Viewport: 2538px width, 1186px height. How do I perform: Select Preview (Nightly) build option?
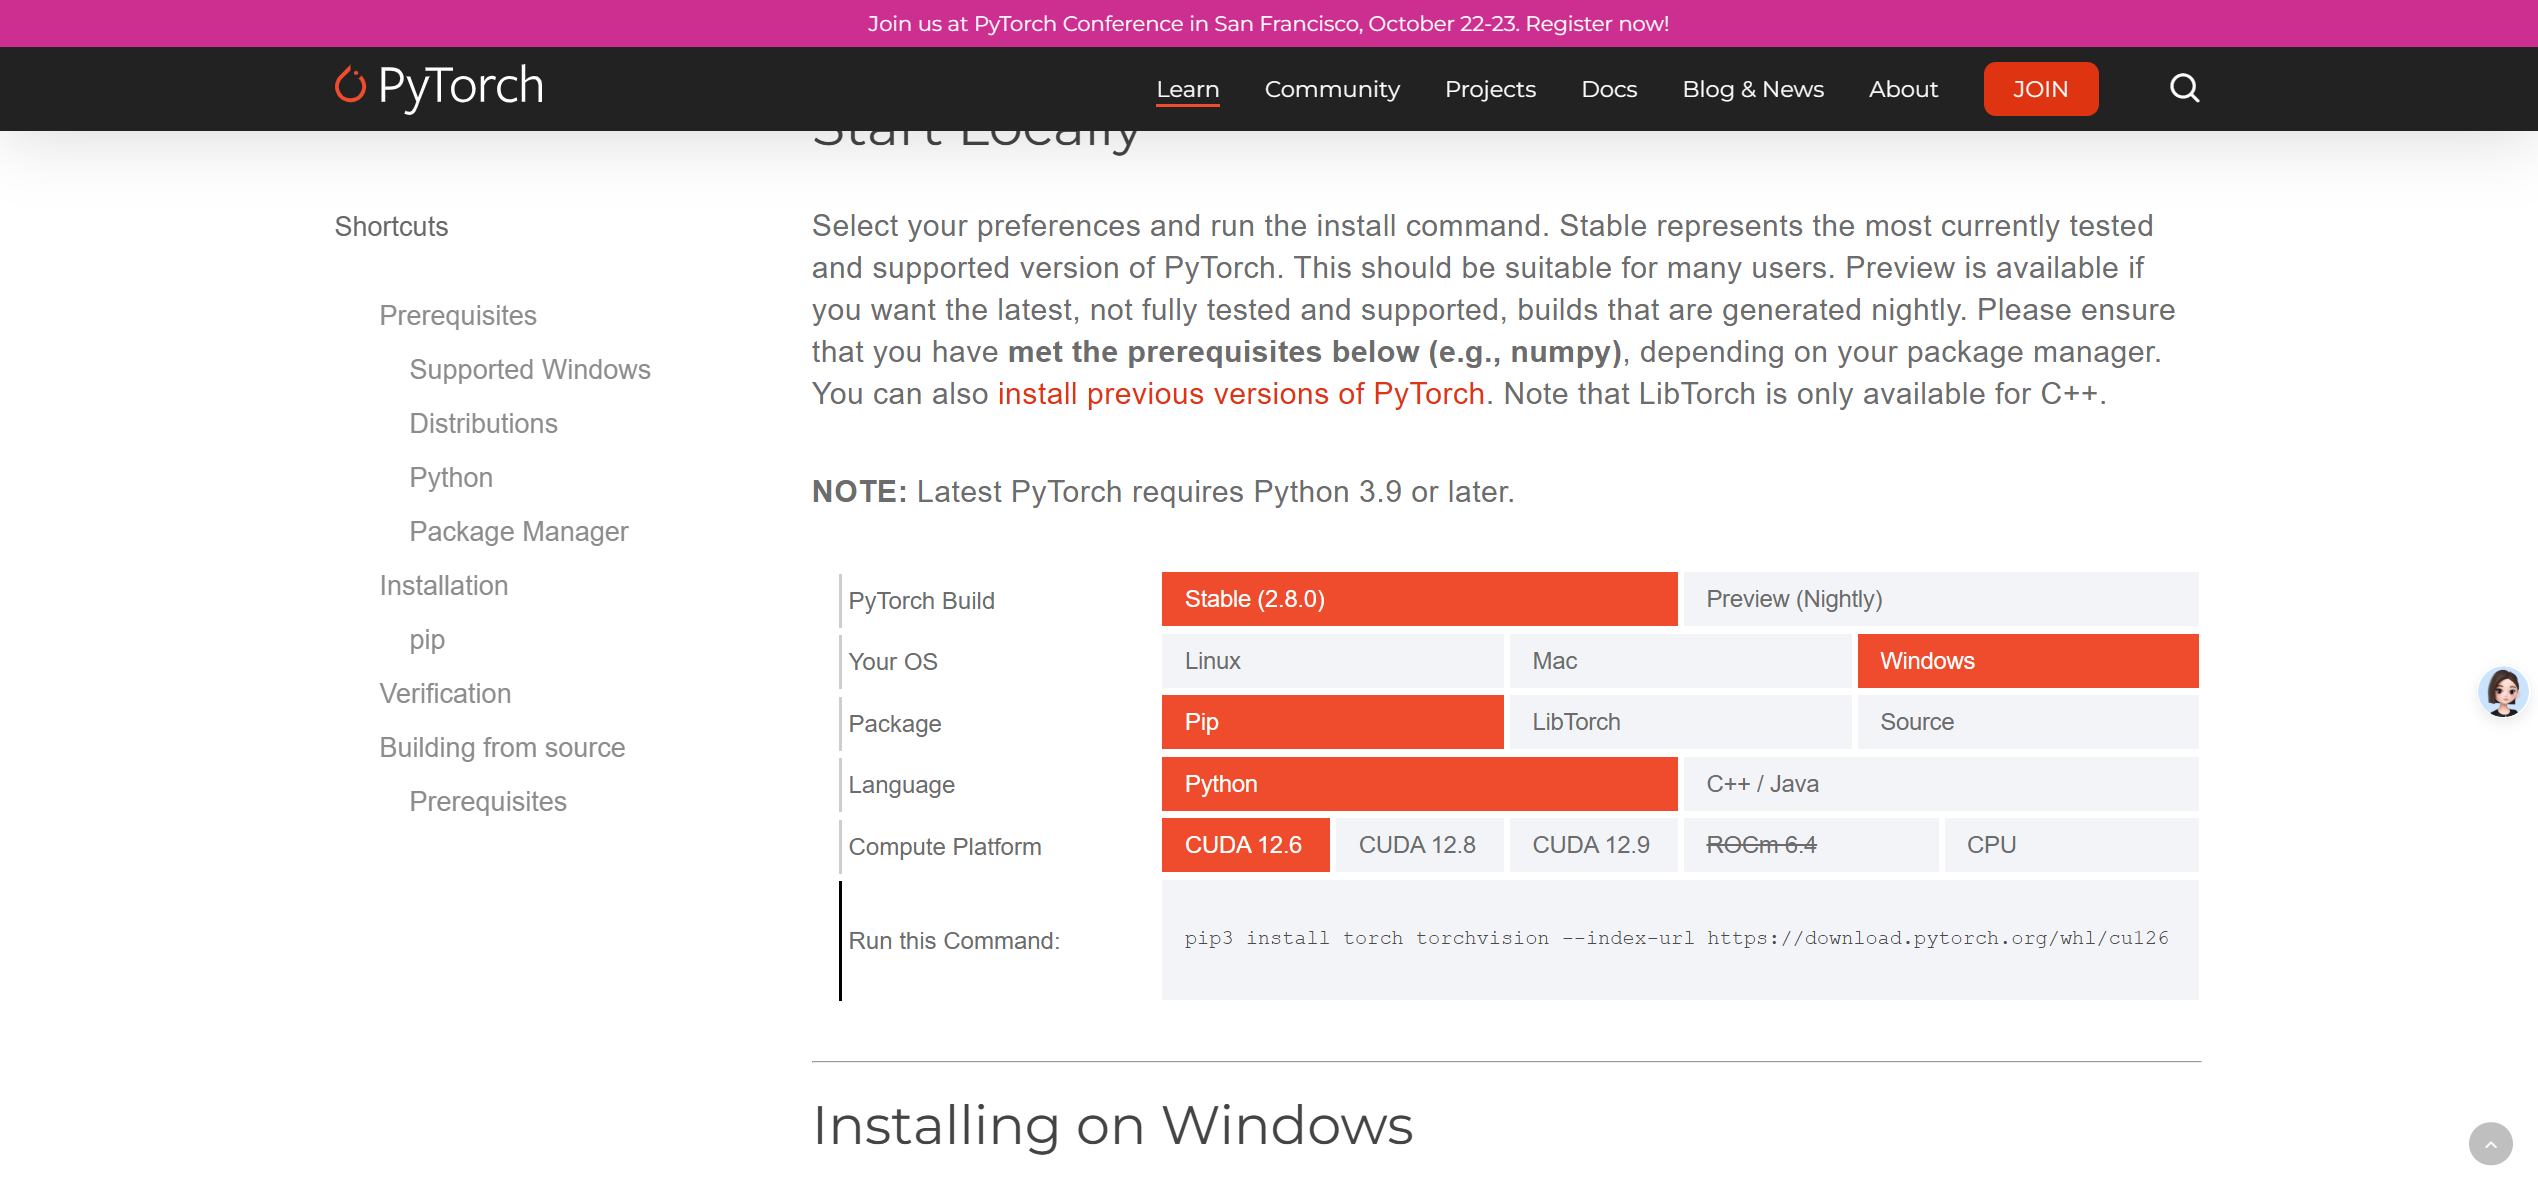(x=1940, y=599)
